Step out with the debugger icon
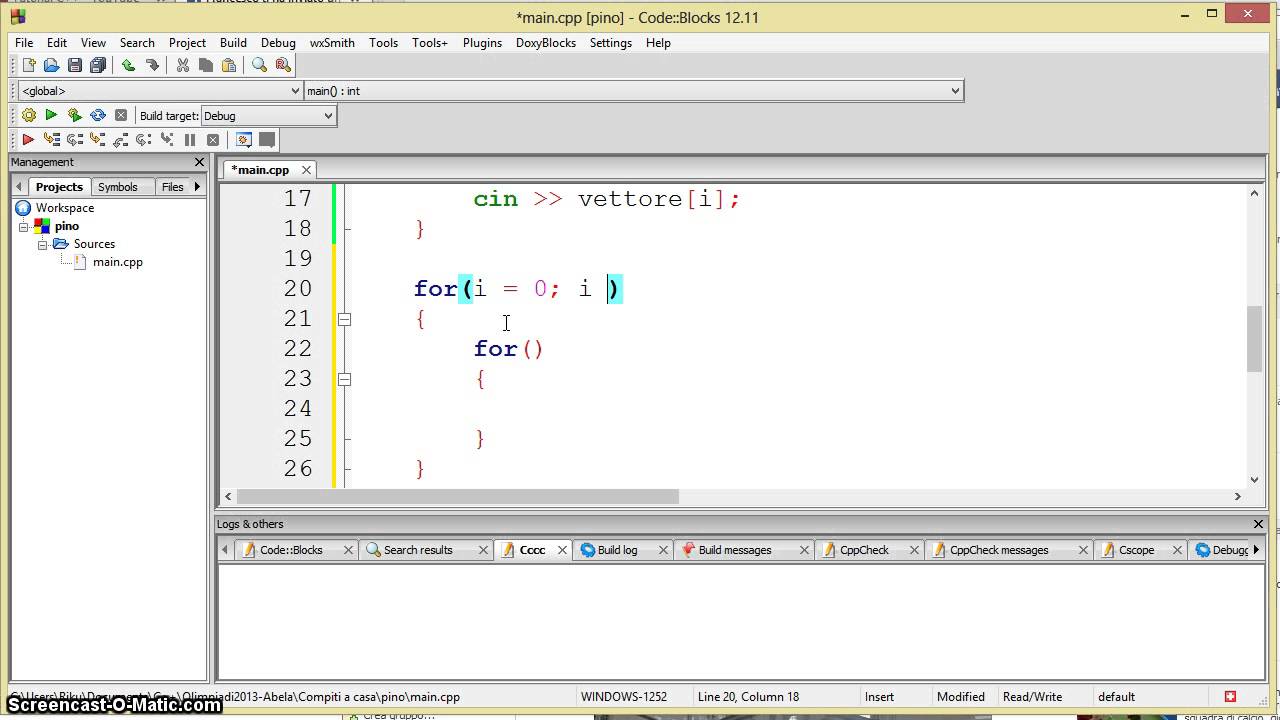Screen dimensions: 1280x720 click(x=120, y=140)
